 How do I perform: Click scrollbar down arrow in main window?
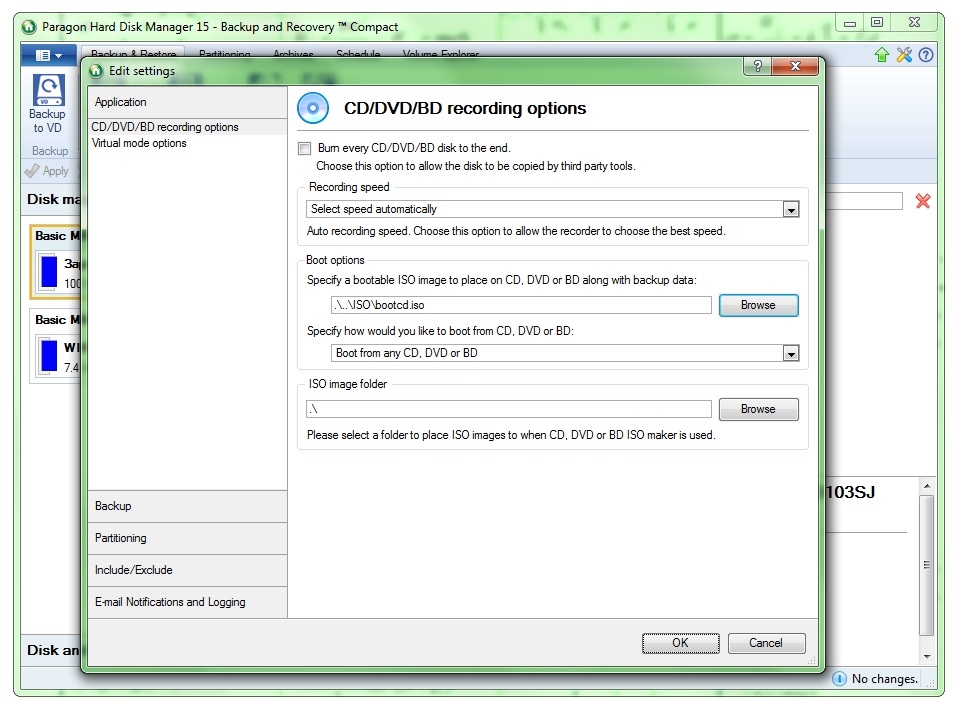pyautogui.click(x=926, y=656)
